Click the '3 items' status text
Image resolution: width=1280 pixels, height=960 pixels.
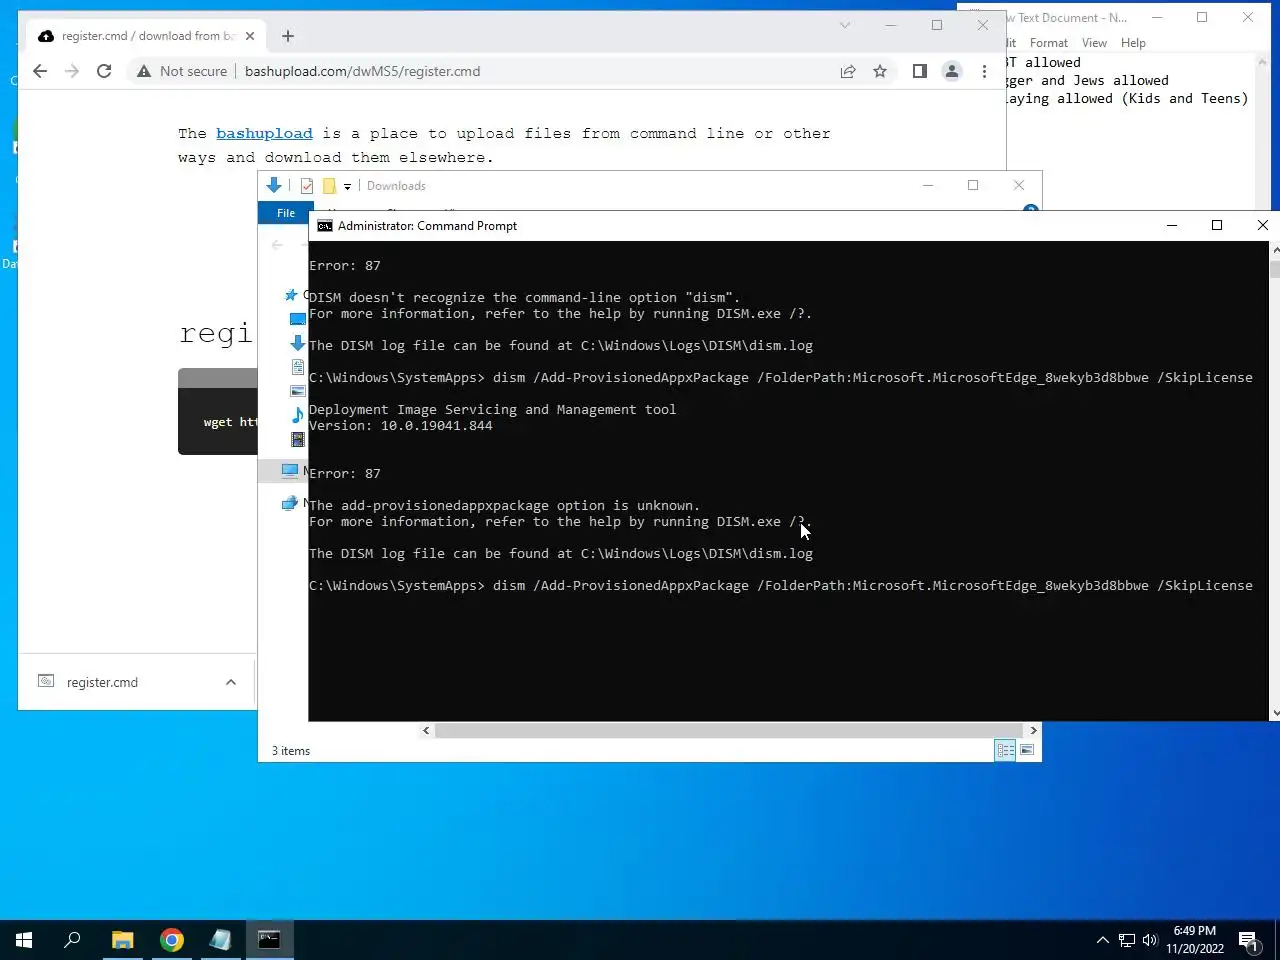(x=291, y=751)
